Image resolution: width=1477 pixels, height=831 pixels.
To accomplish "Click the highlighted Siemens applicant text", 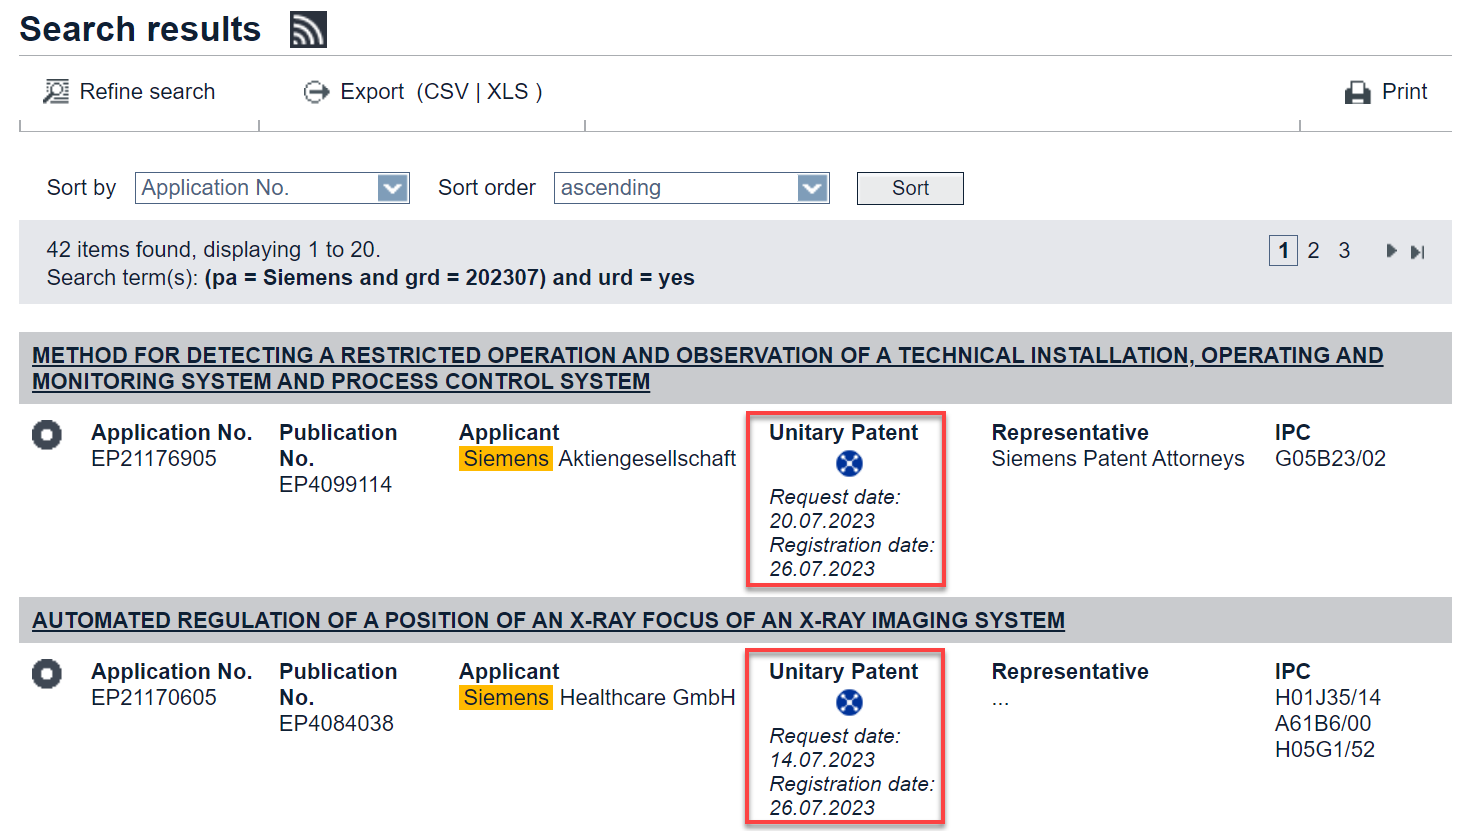I will [x=506, y=458].
